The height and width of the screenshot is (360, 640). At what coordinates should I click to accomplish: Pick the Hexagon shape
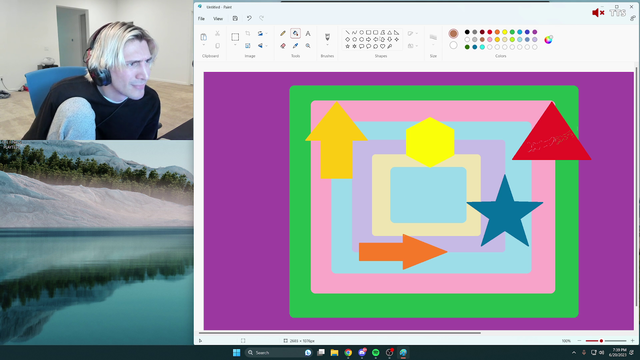(x=361, y=40)
